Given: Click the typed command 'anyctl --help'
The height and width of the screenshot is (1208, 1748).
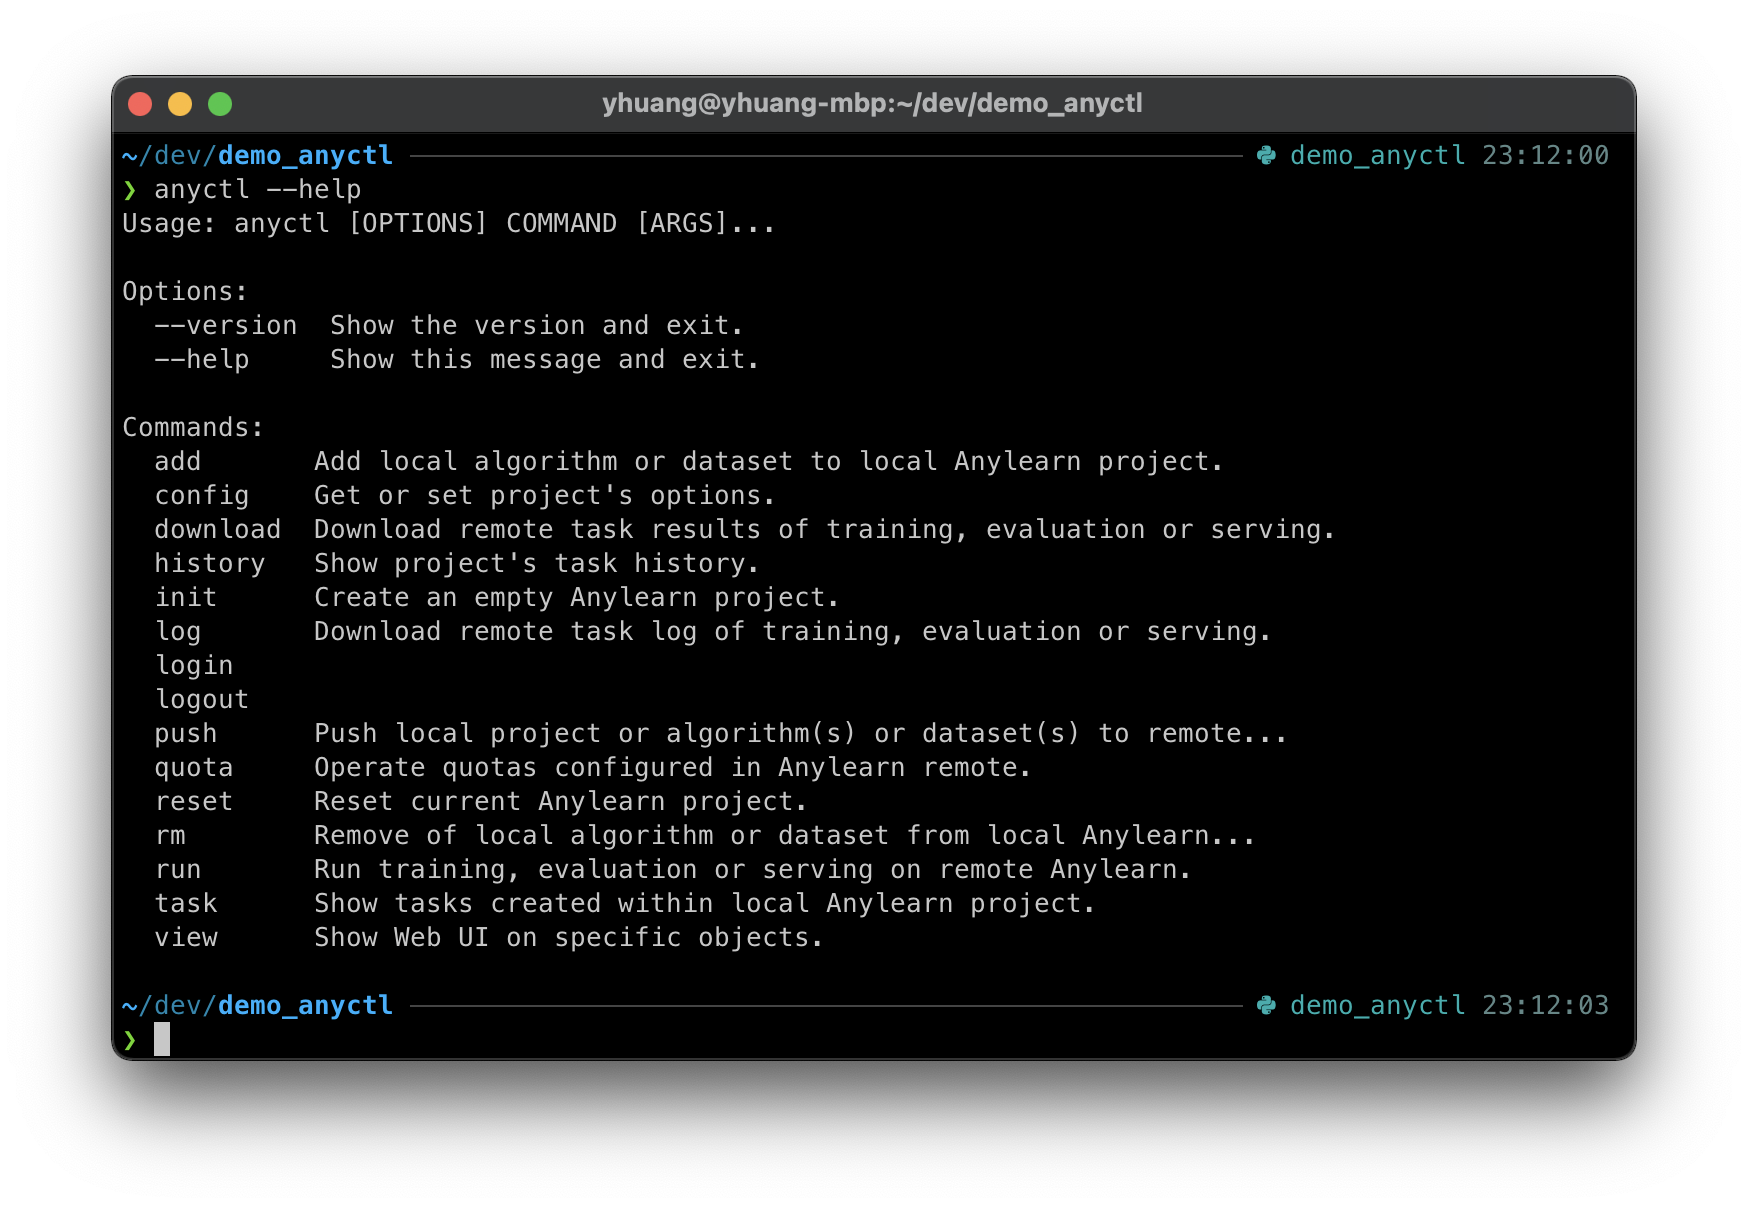Looking at the screenshot, I should [258, 189].
